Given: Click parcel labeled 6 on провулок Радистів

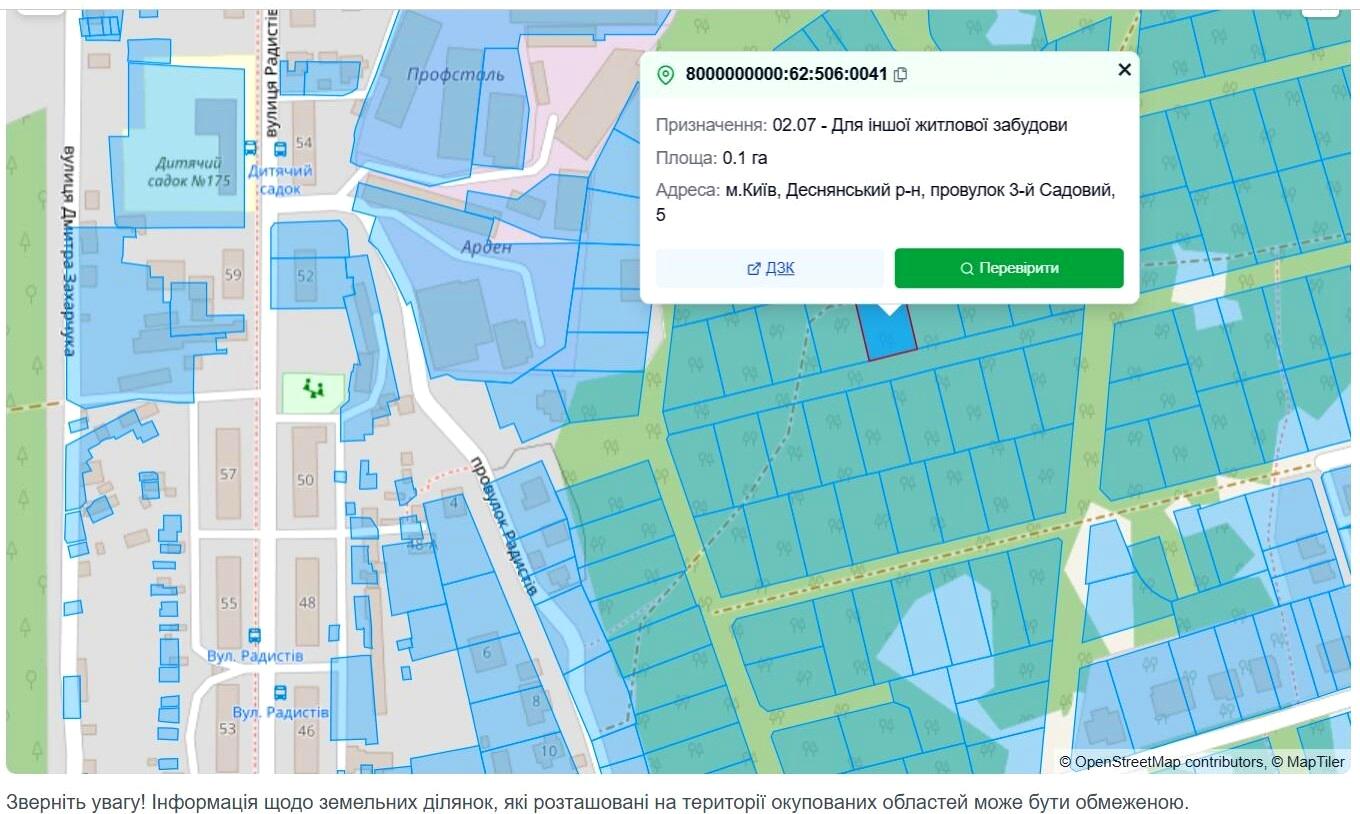Looking at the screenshot, I should click(x=487, y=653).
